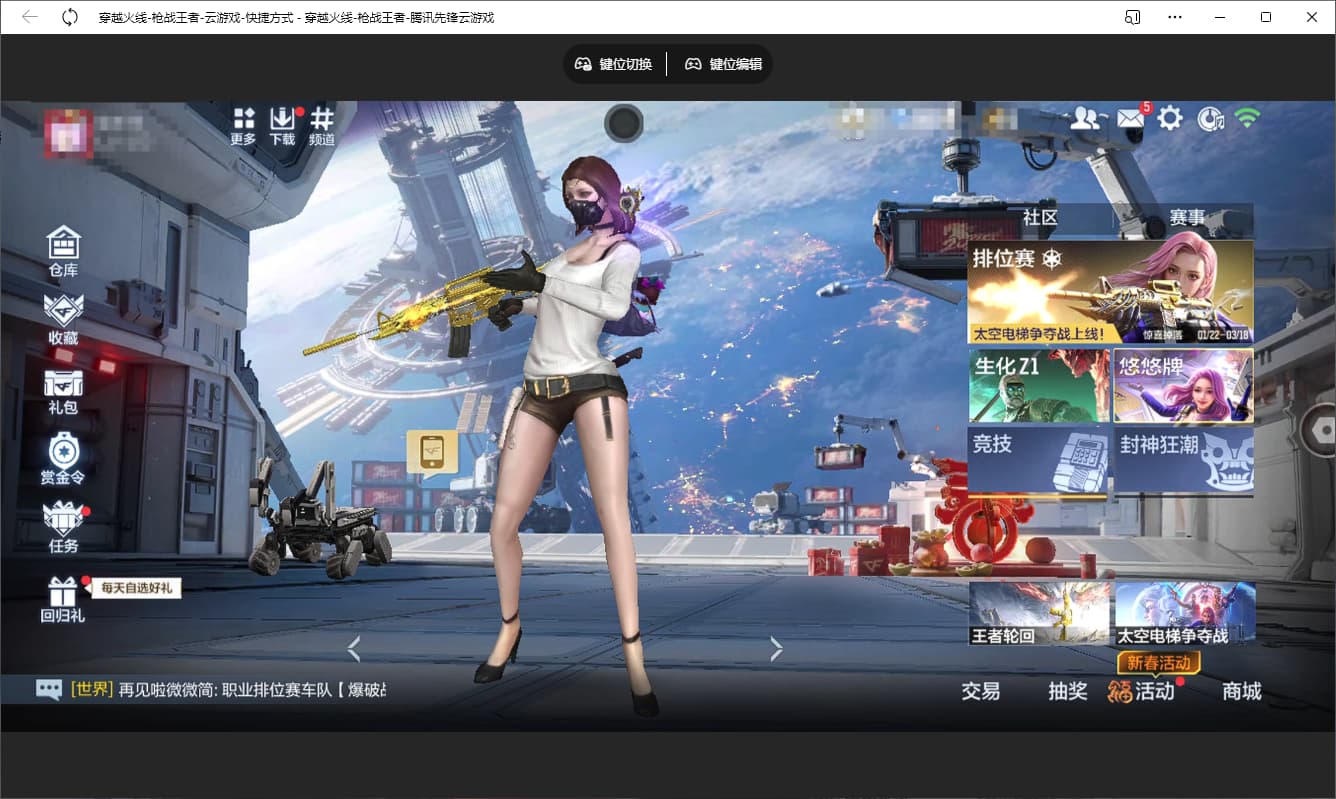Open the friends list icon

(x=1085, y=119)
